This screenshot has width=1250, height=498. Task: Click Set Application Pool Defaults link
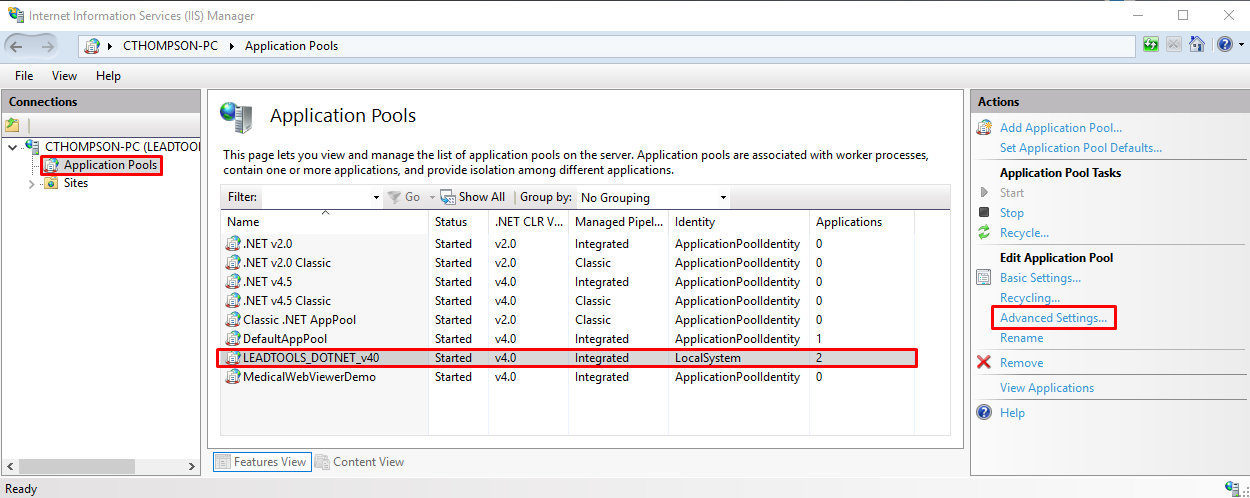[x=1081, y=148]
